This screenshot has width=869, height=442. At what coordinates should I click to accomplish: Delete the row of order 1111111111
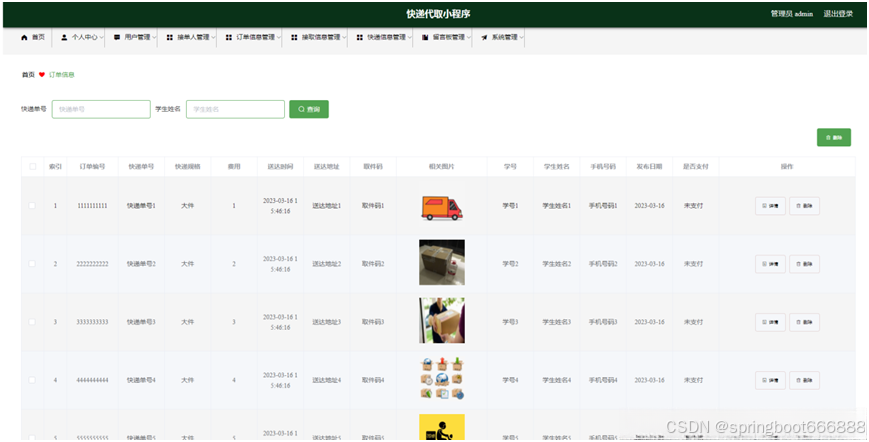click(x=804, y=206)
